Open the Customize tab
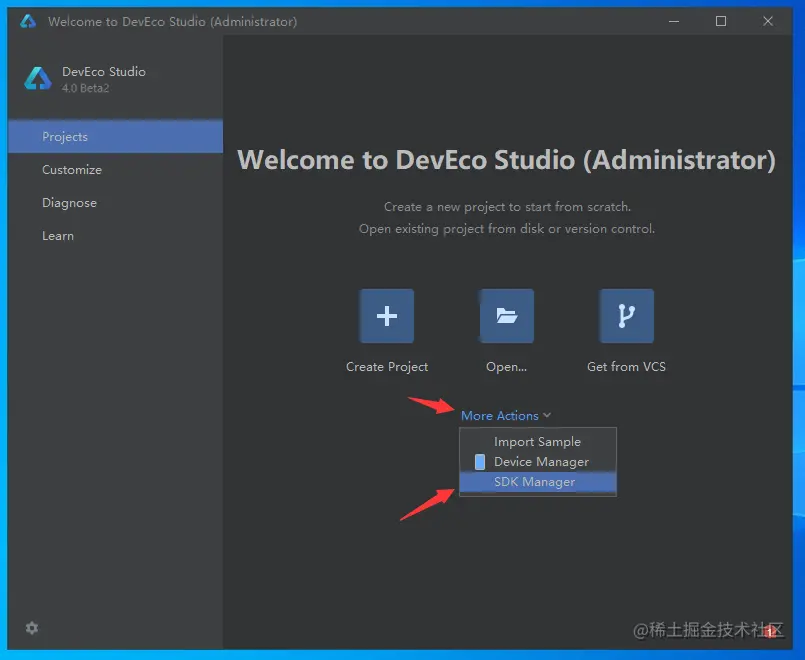The image size is (805, 660). coord(116,169)
